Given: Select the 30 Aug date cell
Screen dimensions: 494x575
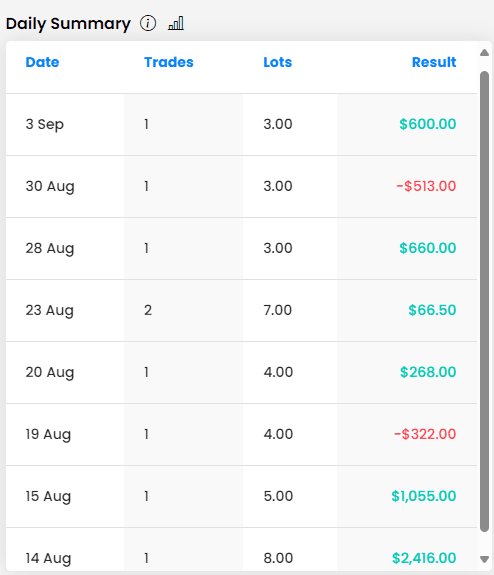Looking at the screenshot, I should [x=50, y=186].
